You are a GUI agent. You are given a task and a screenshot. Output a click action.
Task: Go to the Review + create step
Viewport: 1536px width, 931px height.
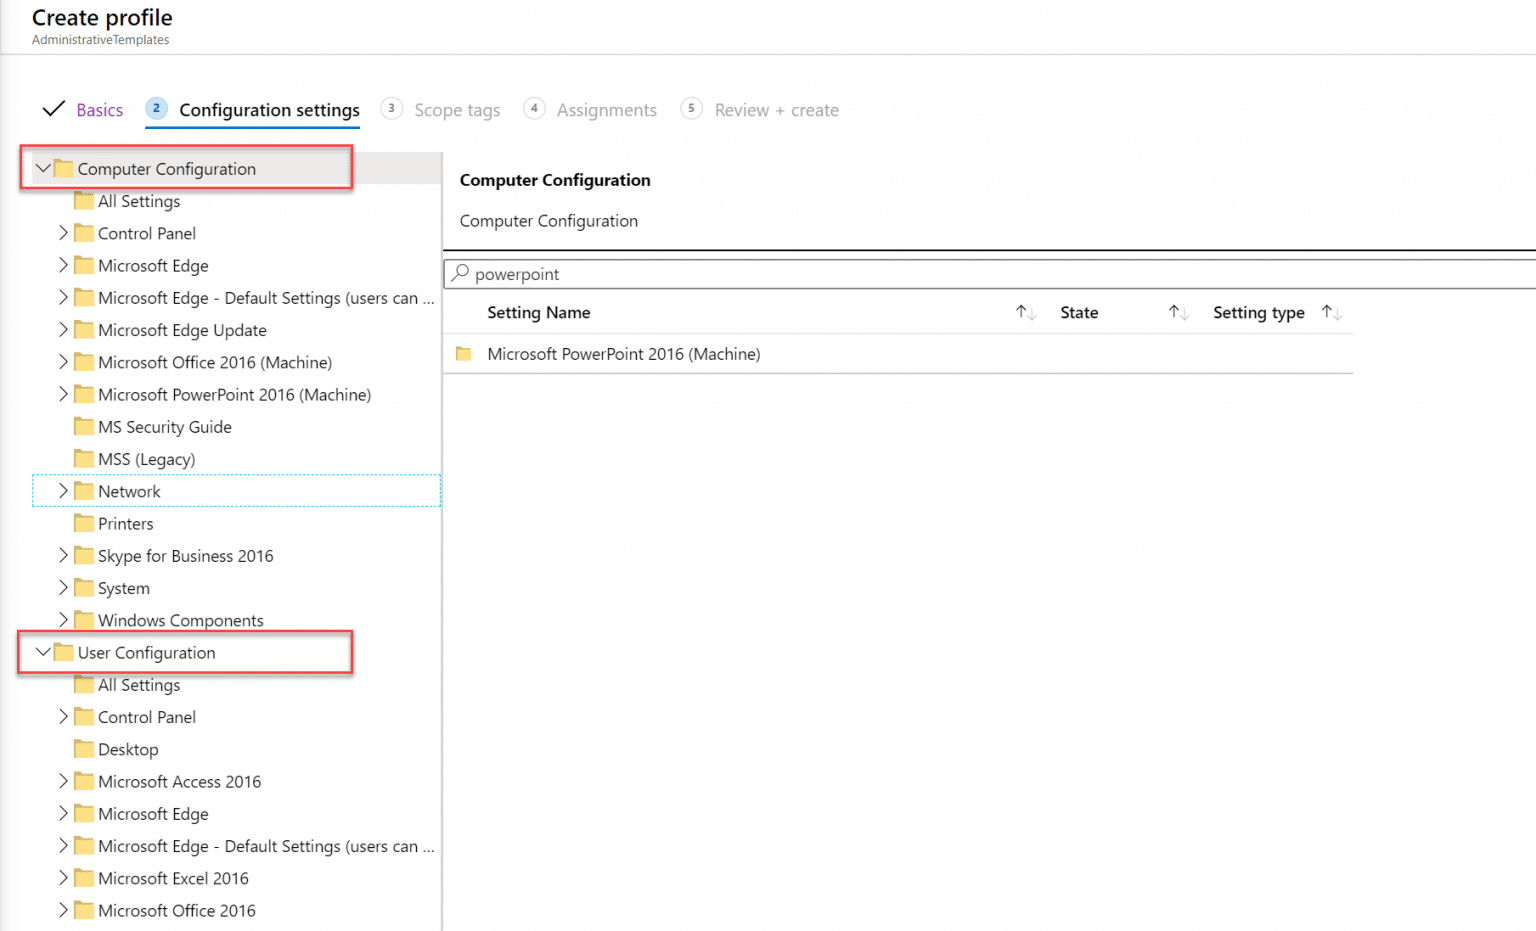click(775, 110)
